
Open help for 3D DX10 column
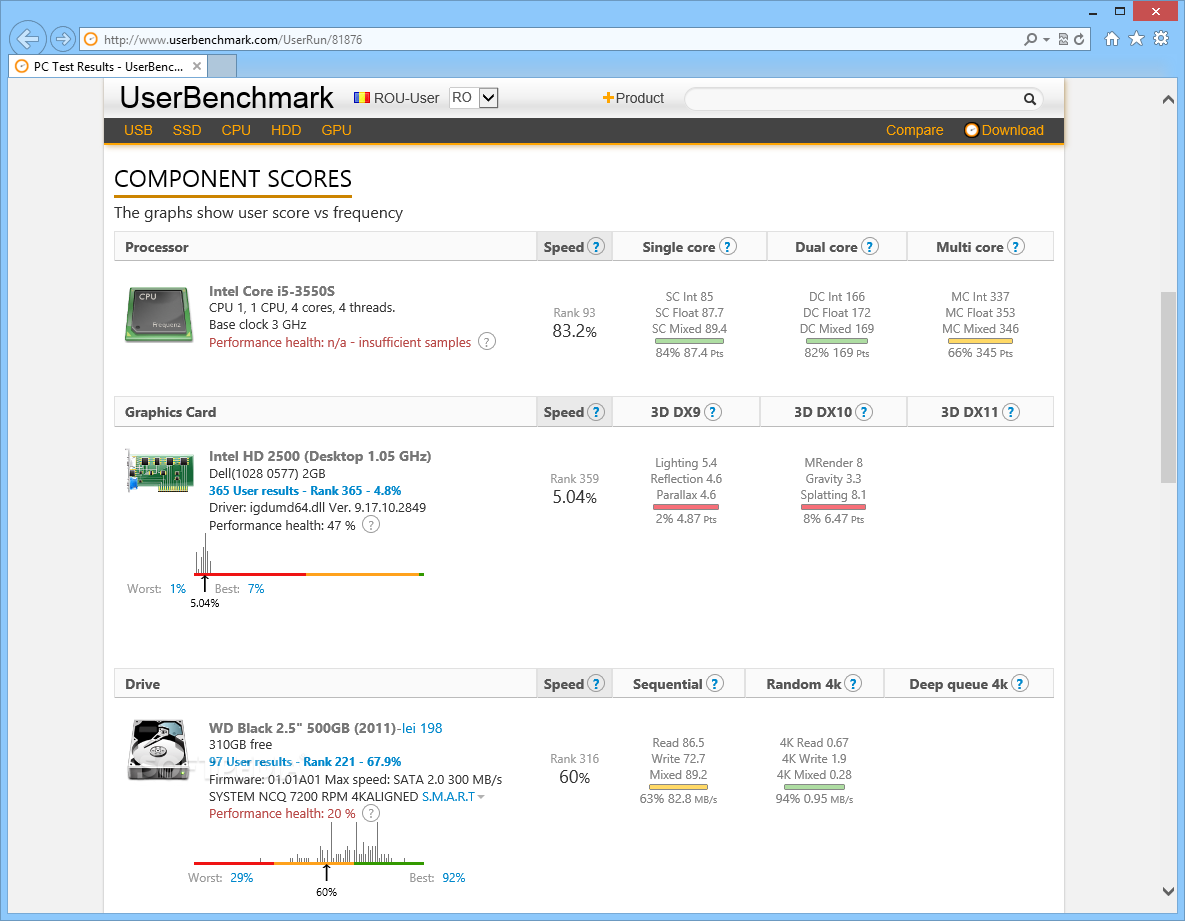click(x=864, y=412)
